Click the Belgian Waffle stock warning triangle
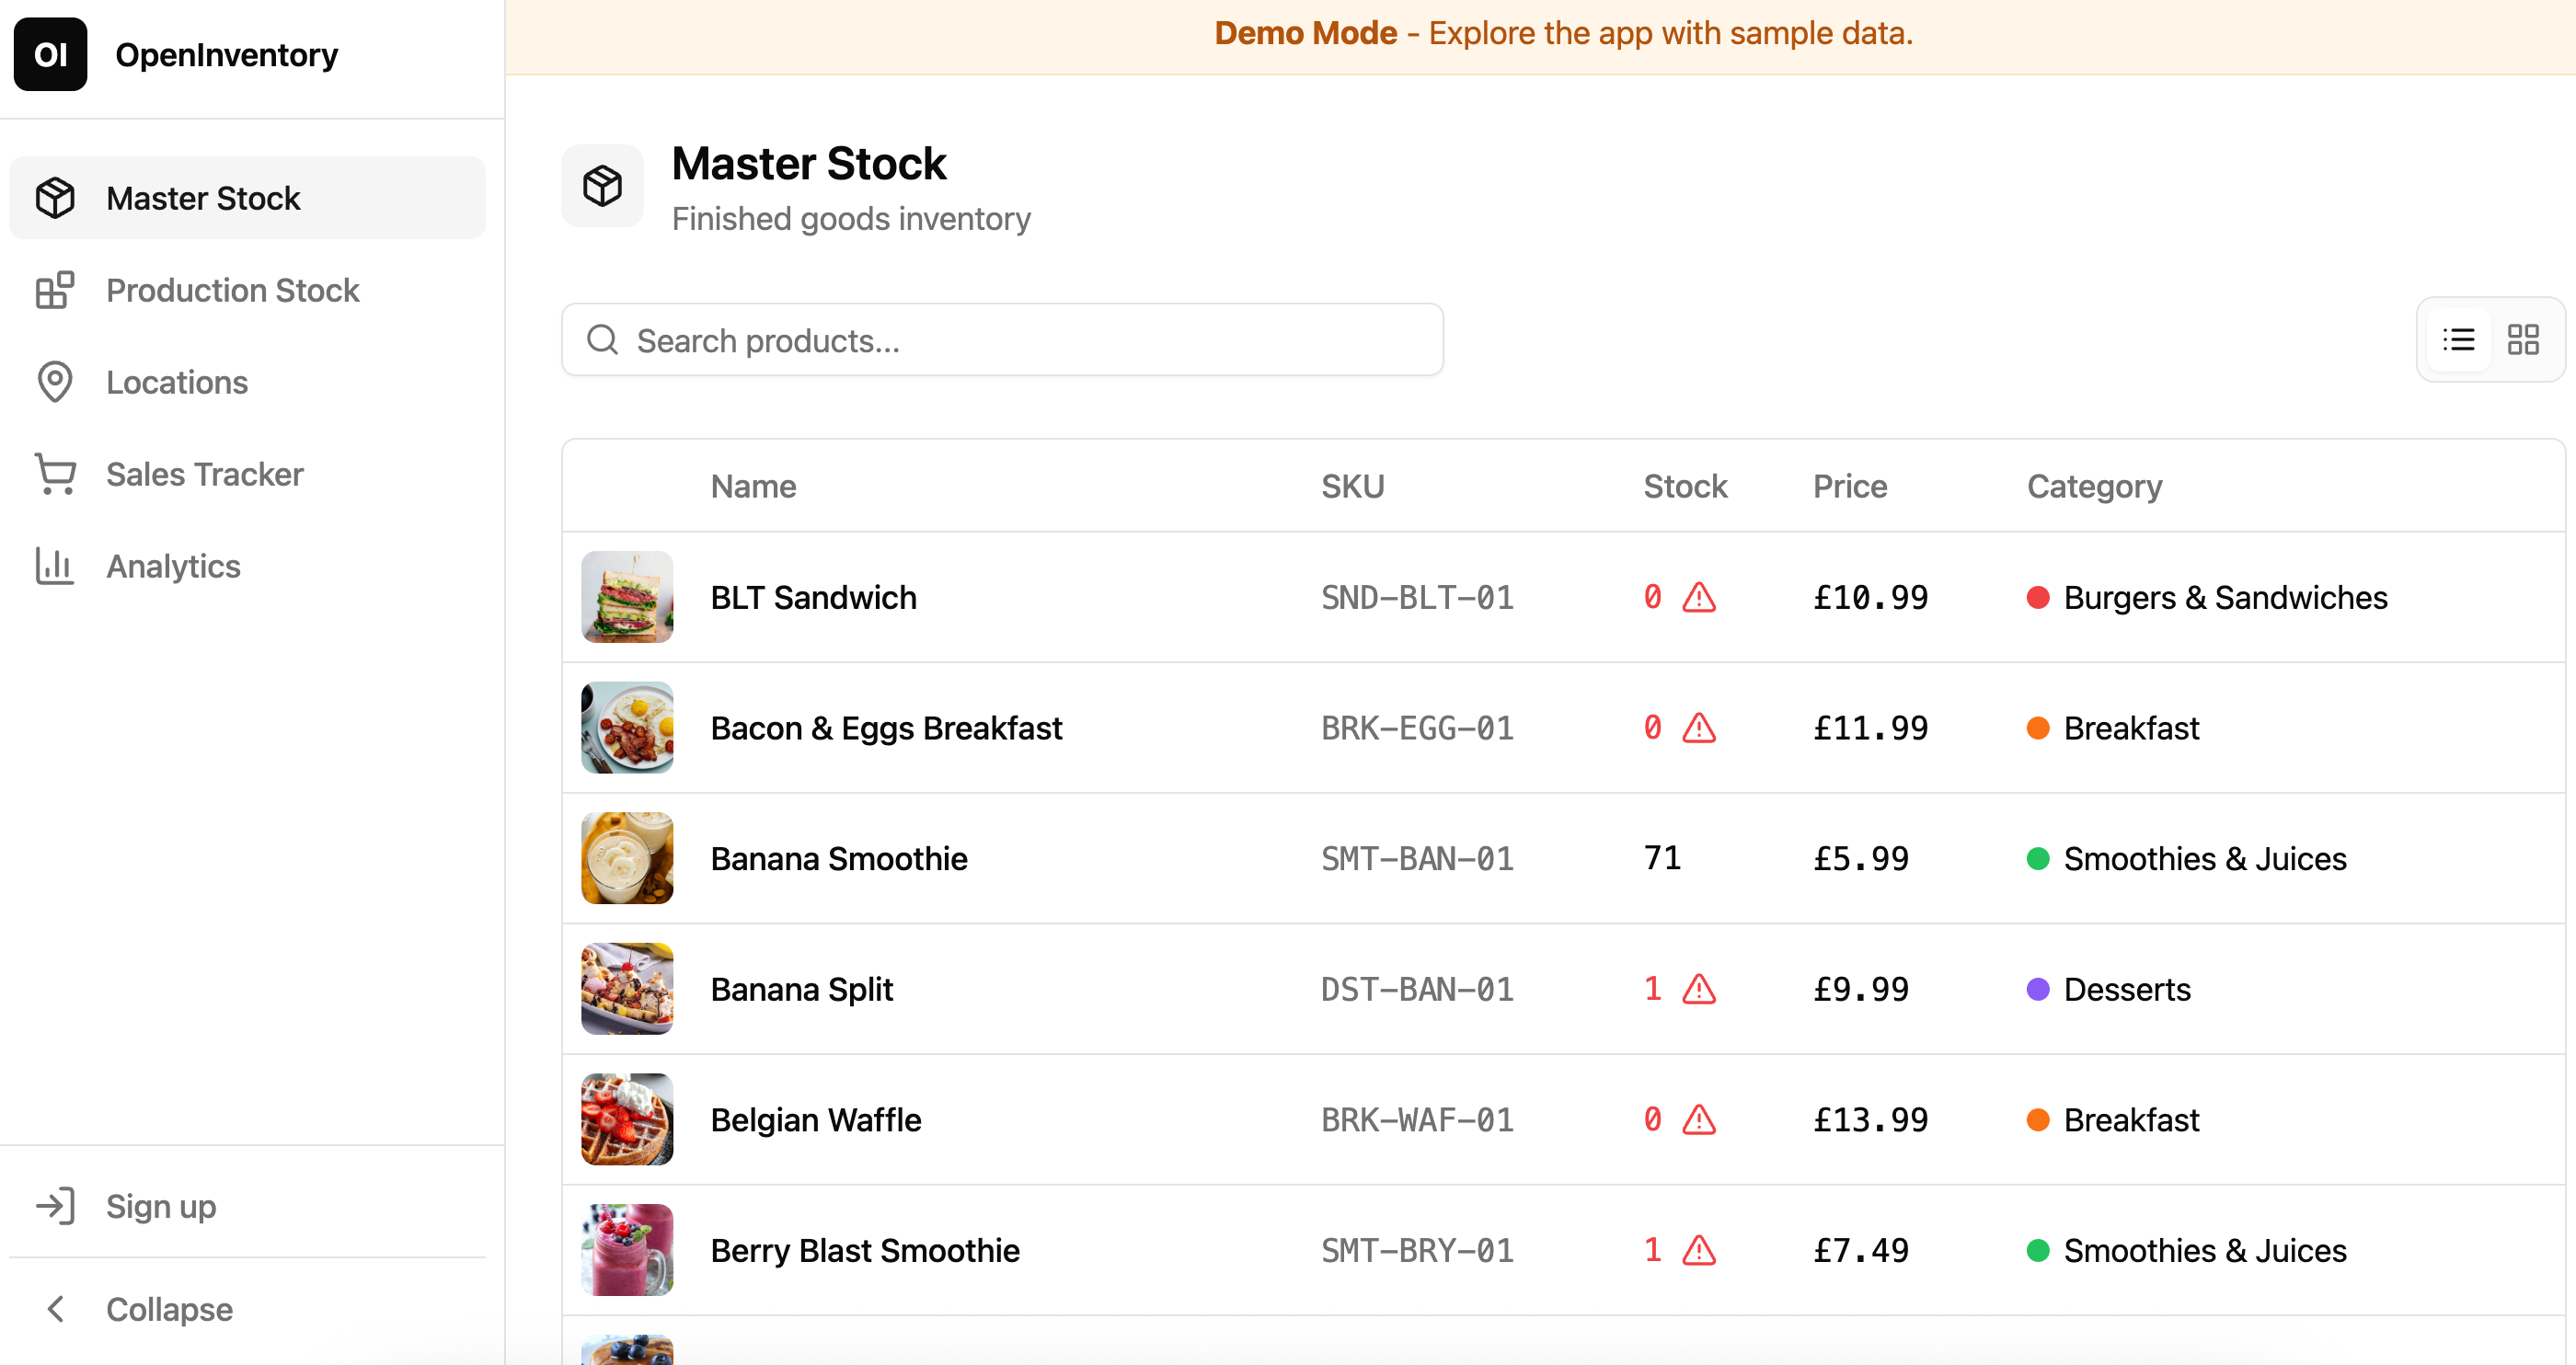 point(1699,1120)
